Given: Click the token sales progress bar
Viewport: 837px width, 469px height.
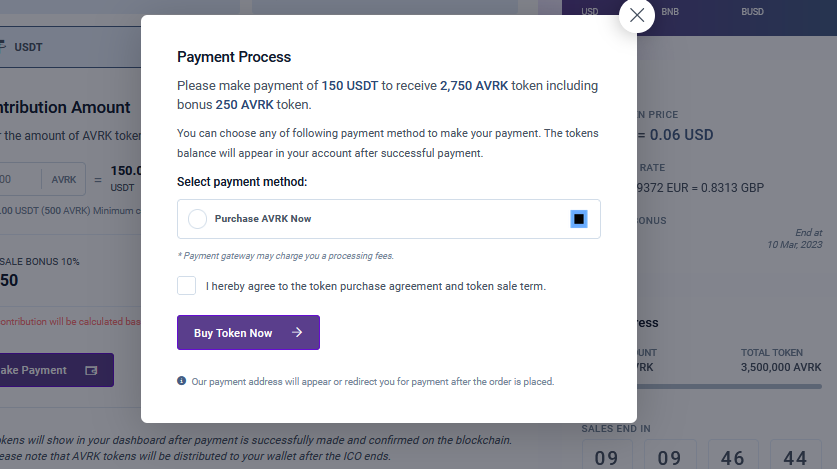Looking at the screenshot, I should point(729,386).
